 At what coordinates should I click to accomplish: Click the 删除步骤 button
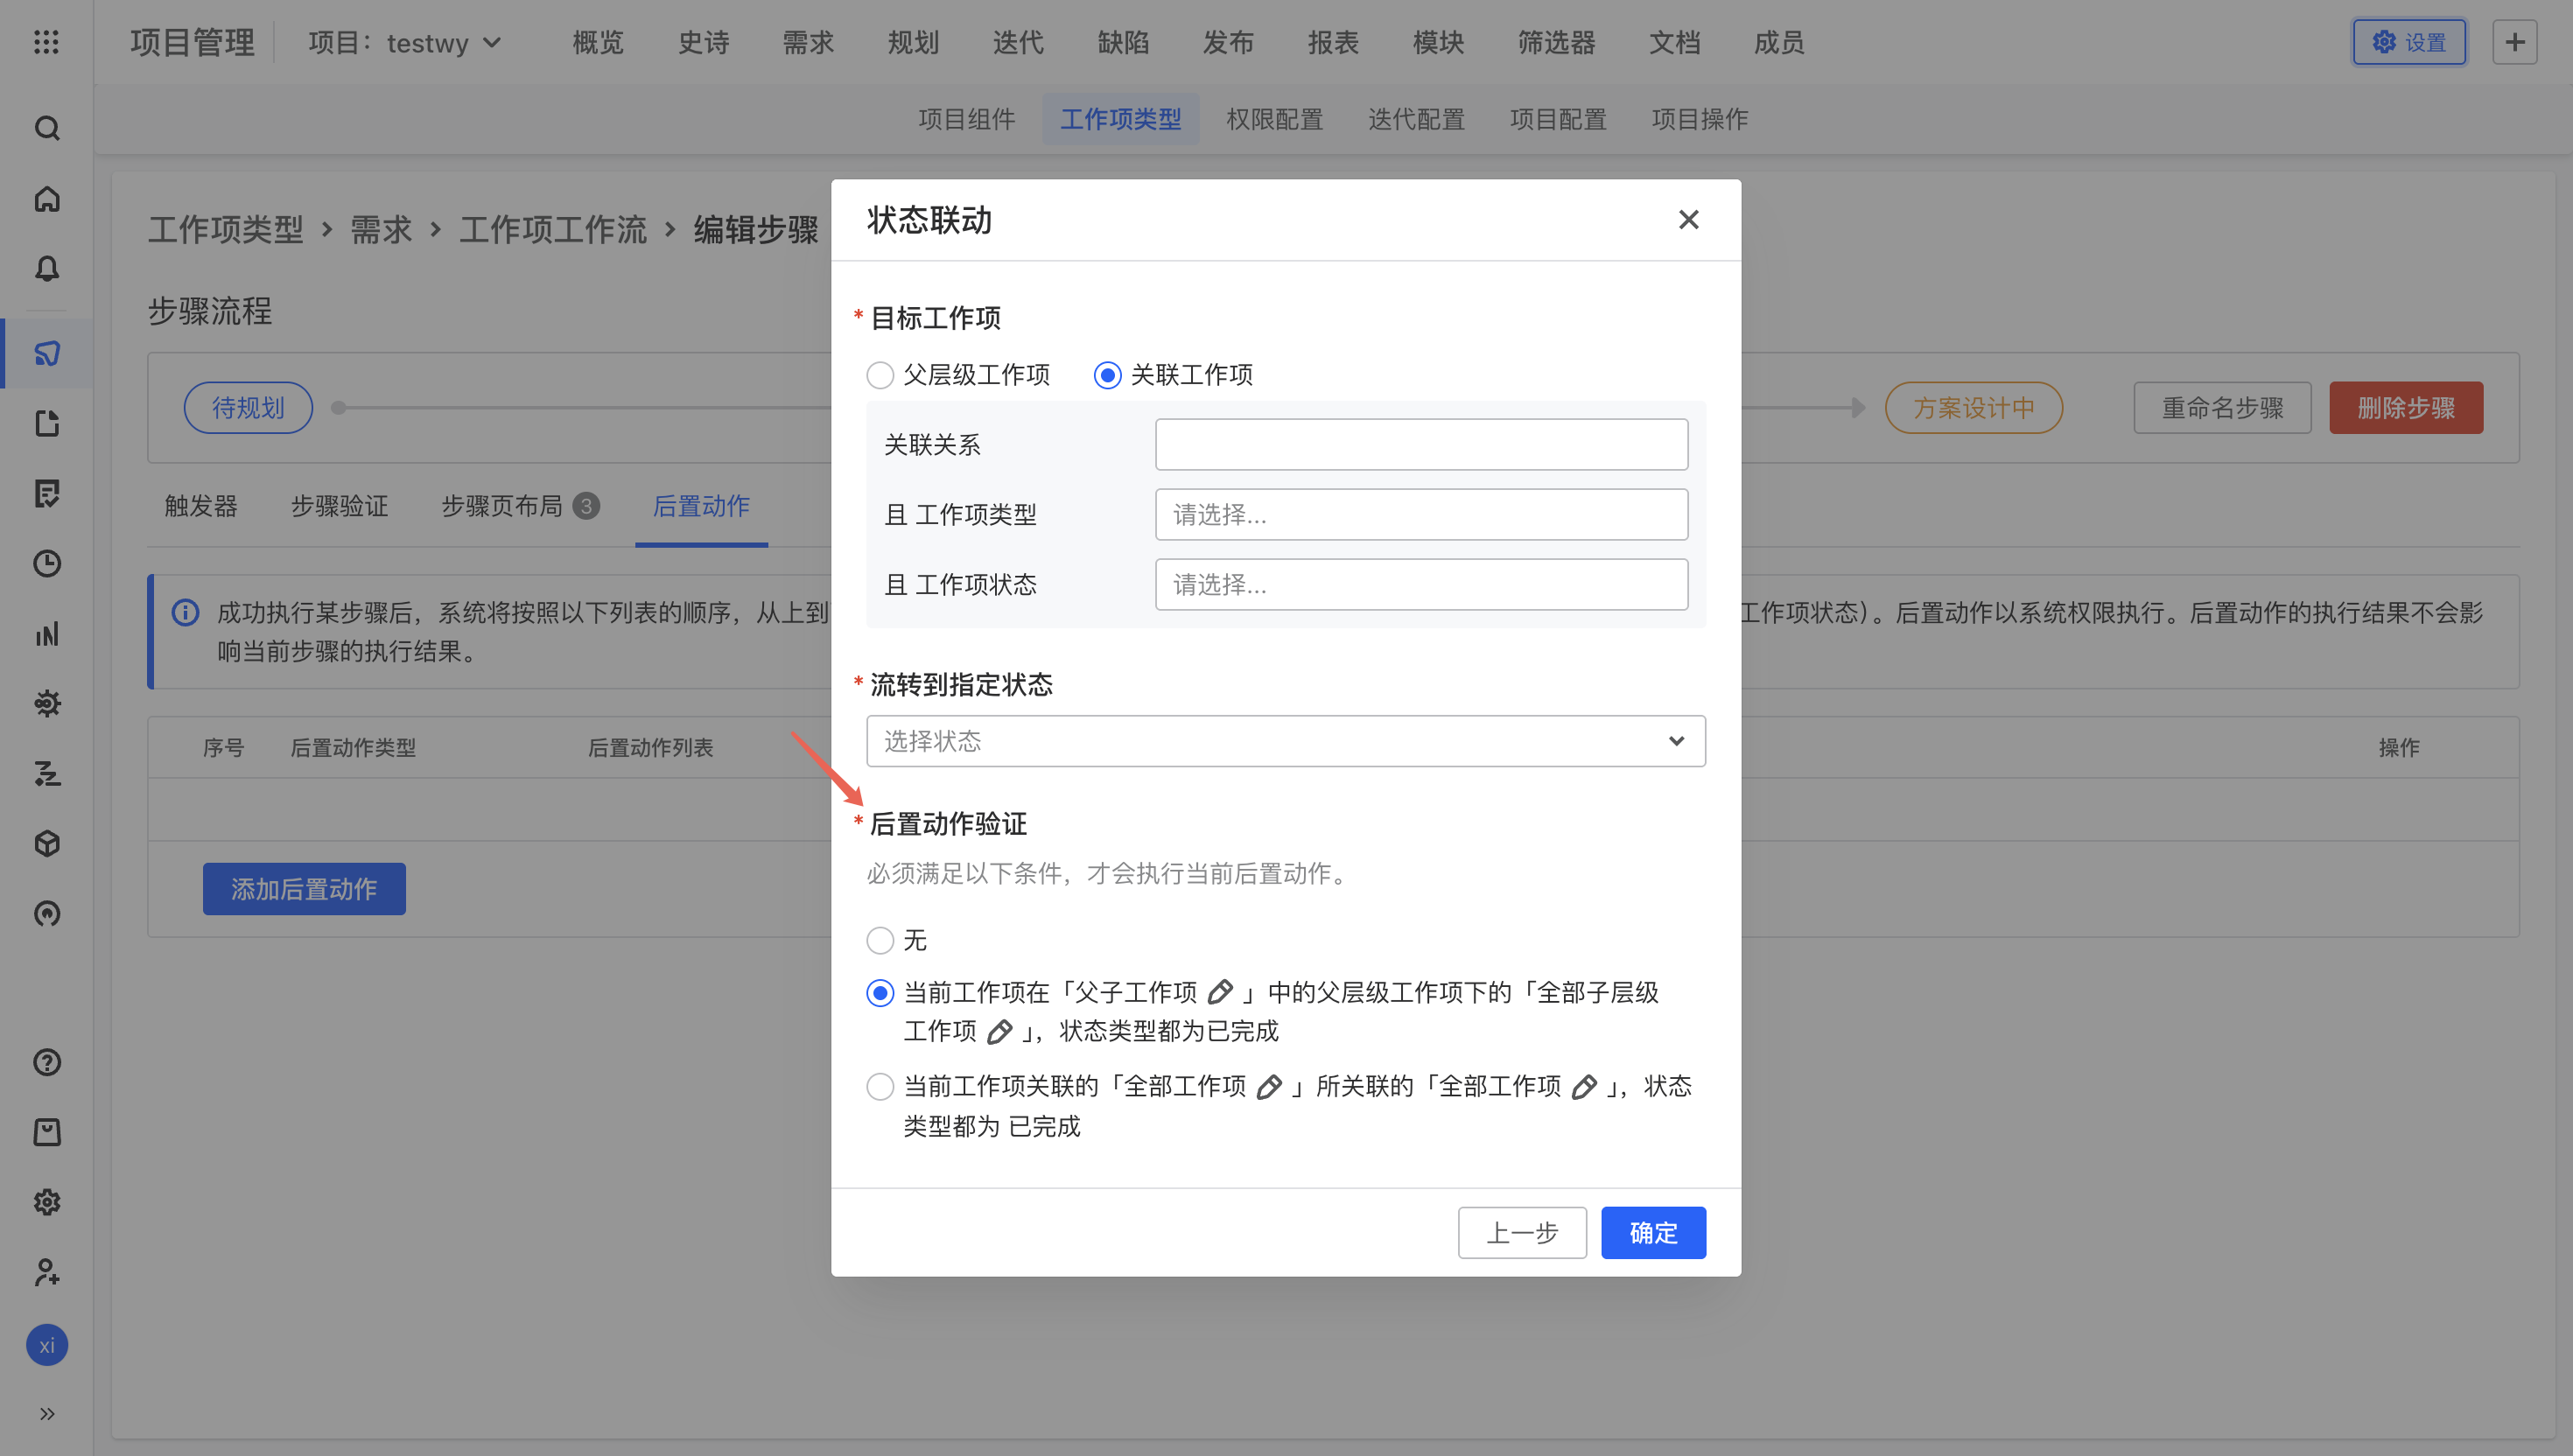[2406, 407]
